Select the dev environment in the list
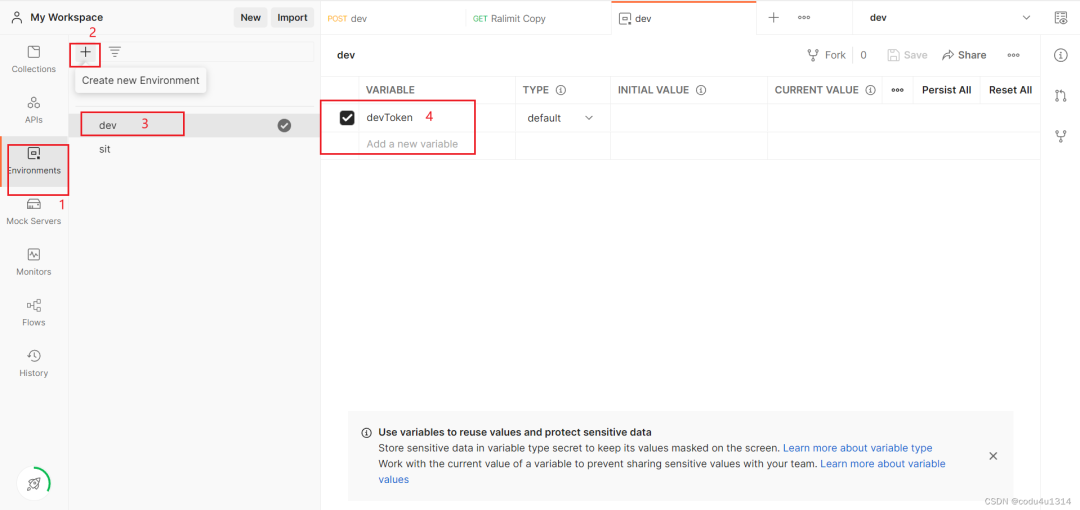 click(194, 125)
